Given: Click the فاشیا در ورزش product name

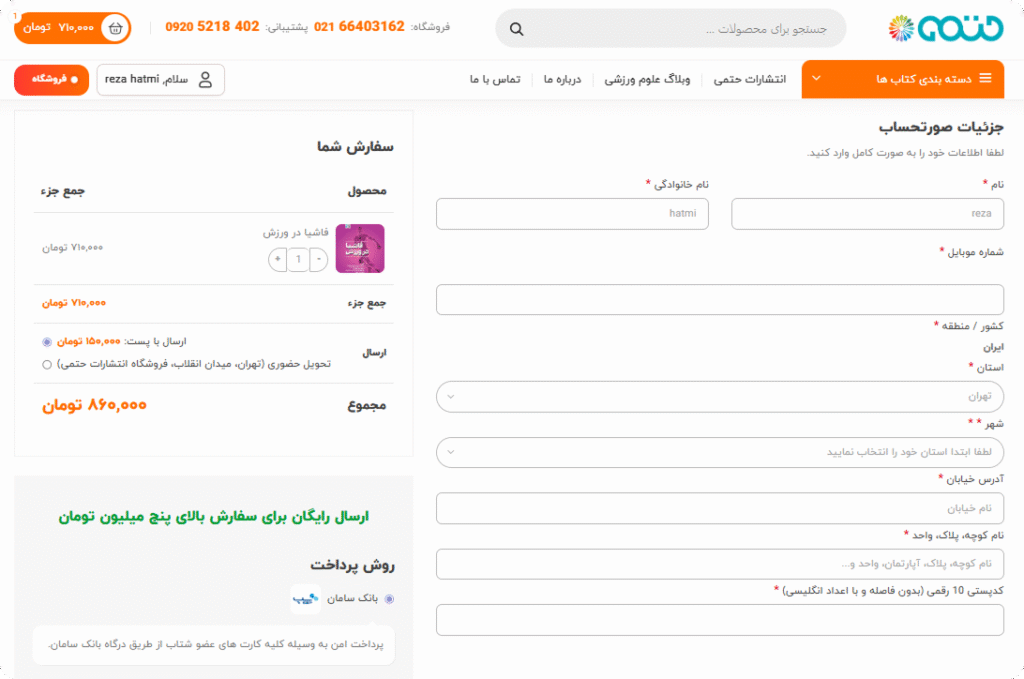Looking at the screenshot, I should point(296,232).
